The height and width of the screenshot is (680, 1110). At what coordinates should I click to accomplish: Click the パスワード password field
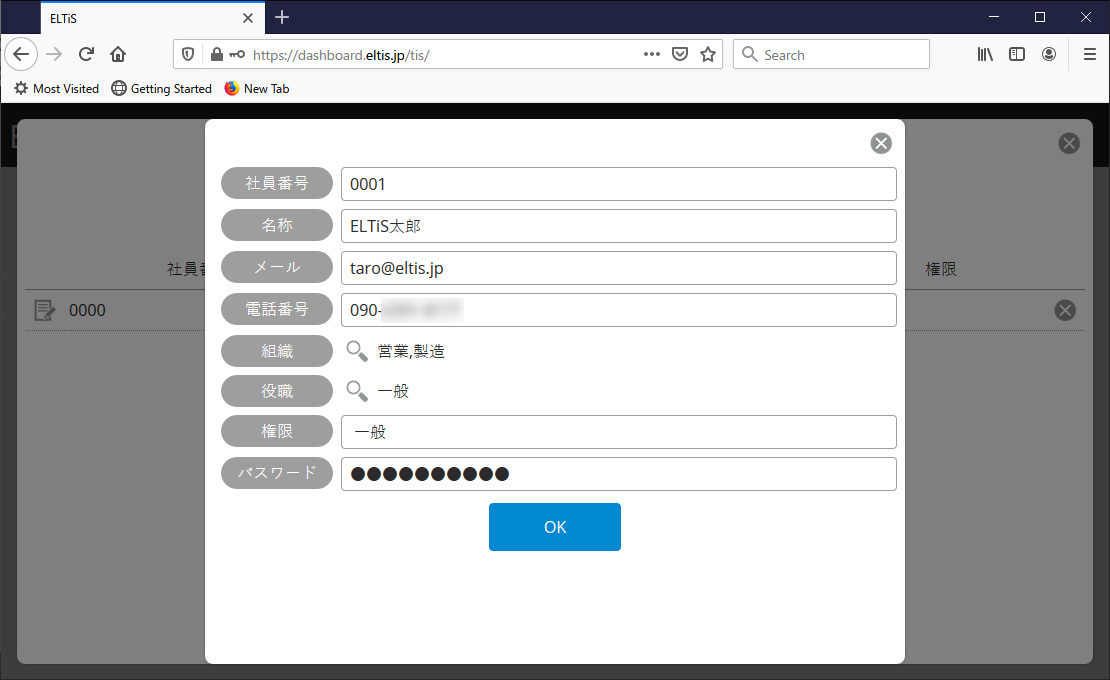[619, 474]
